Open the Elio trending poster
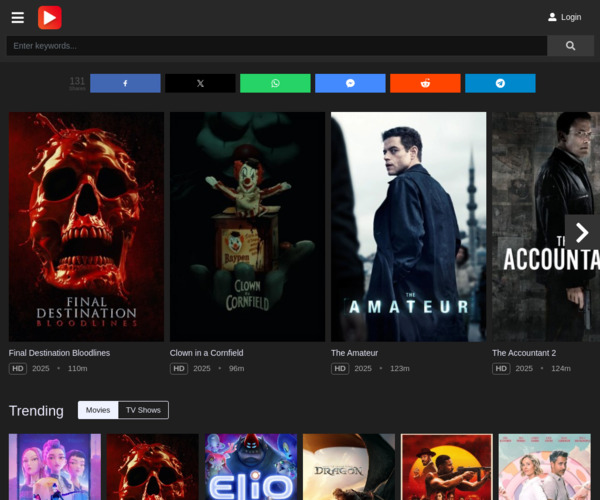Screen dimensions: 600x500 click(x=251, y=467)
